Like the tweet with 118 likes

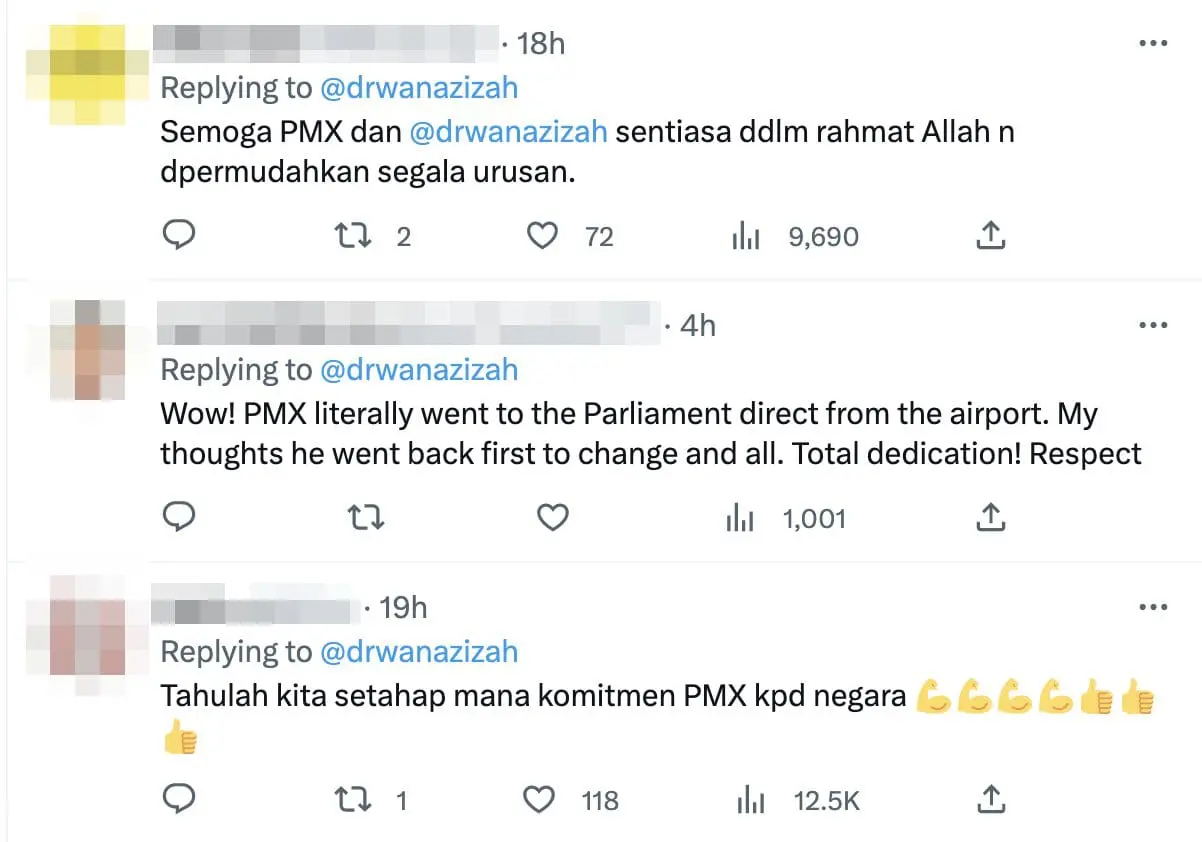click(x=540, y=800)
